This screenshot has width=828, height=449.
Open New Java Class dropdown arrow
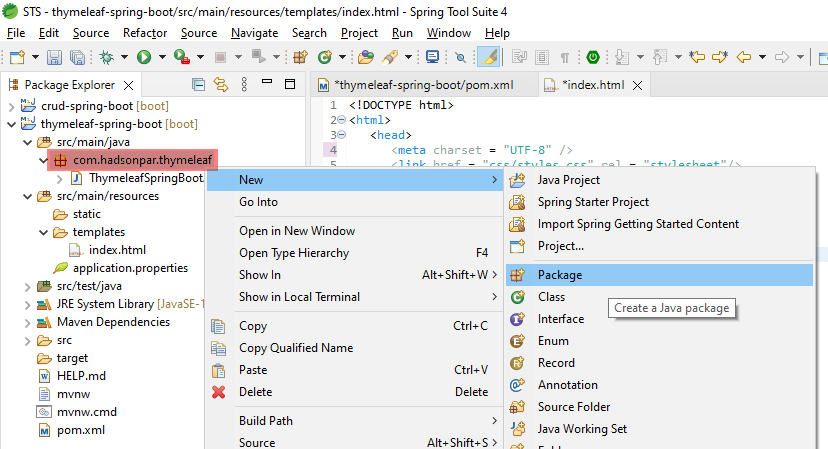[x=342, y=57]
